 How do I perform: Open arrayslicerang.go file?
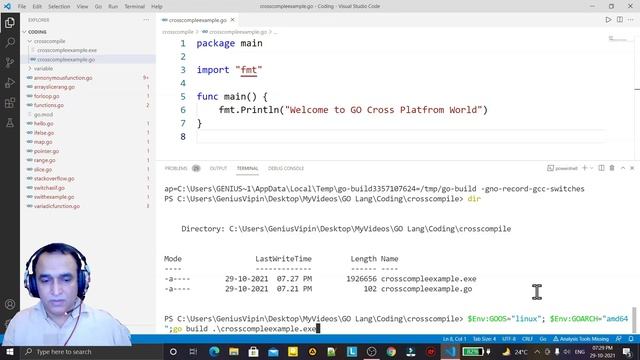[x=54, y=87]
